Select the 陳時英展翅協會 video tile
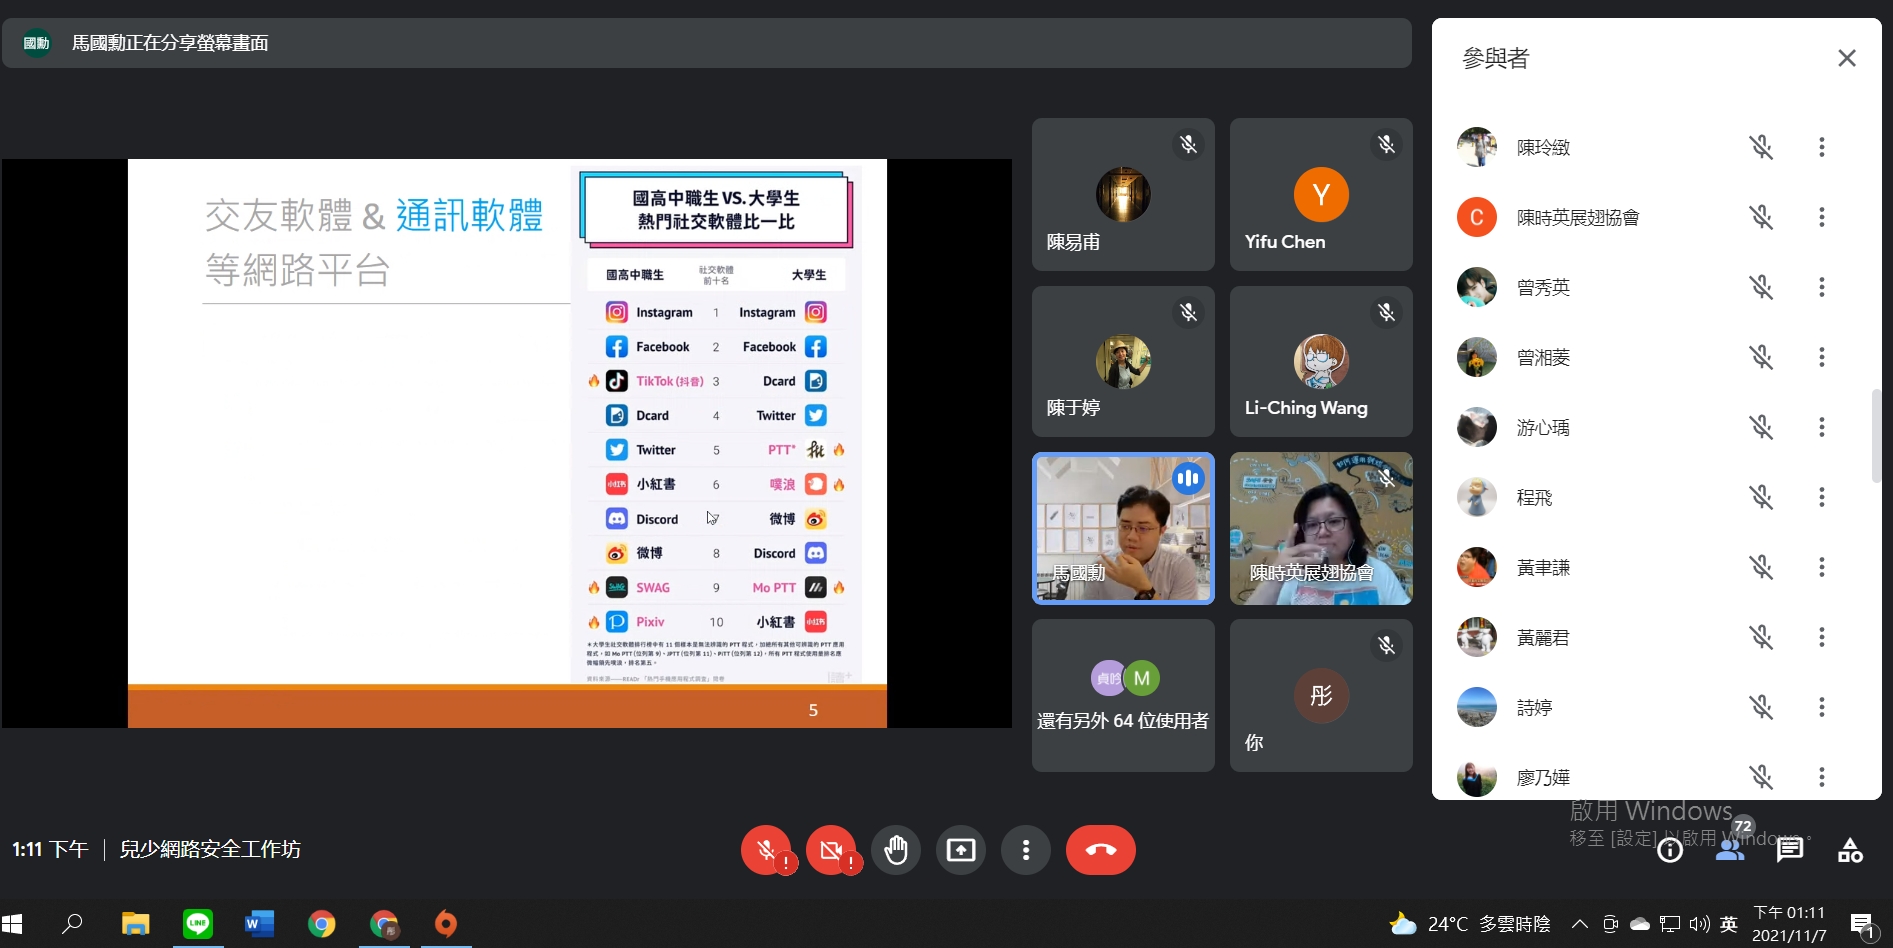Screen dimensions: 1893x948 click(1321, 528)
